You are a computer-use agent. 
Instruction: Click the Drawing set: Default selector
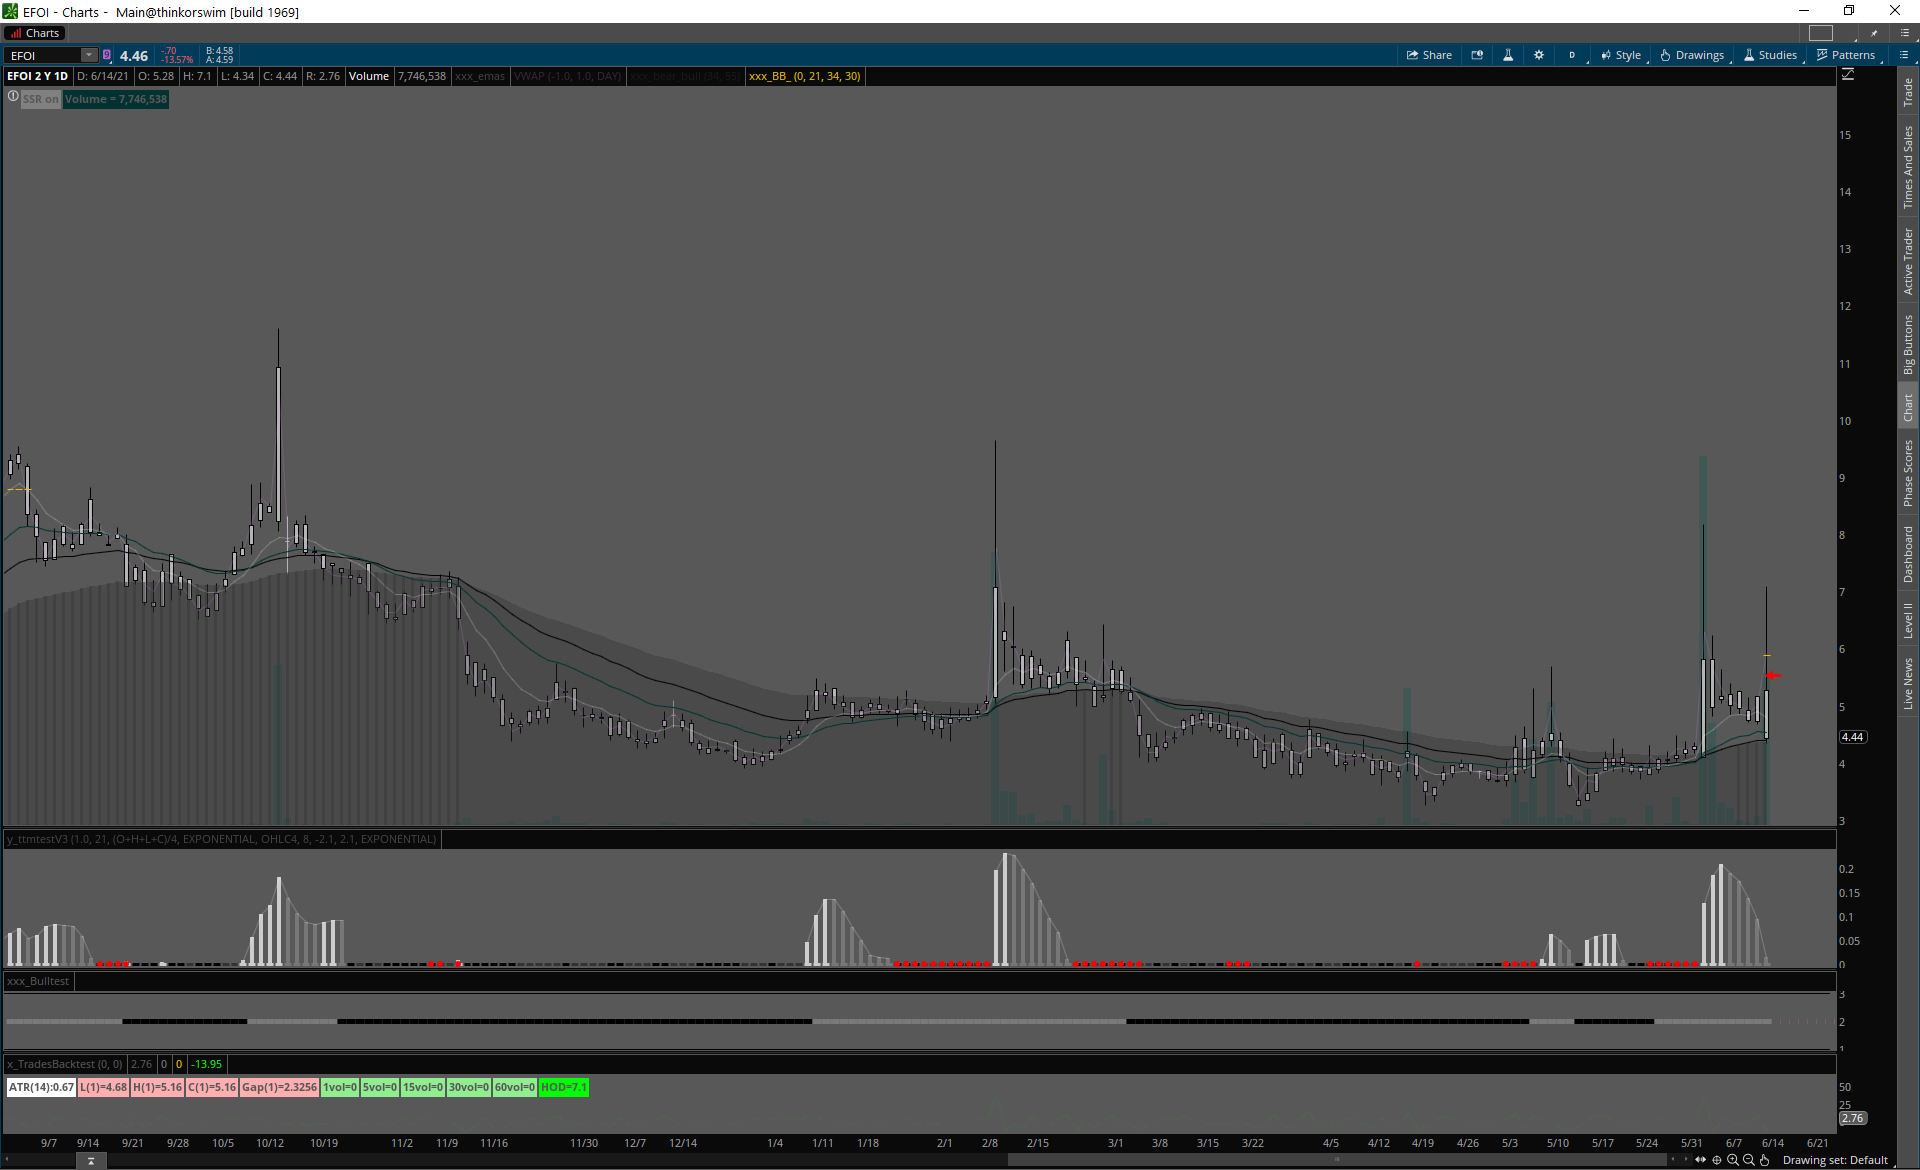coord(1835,1160)
